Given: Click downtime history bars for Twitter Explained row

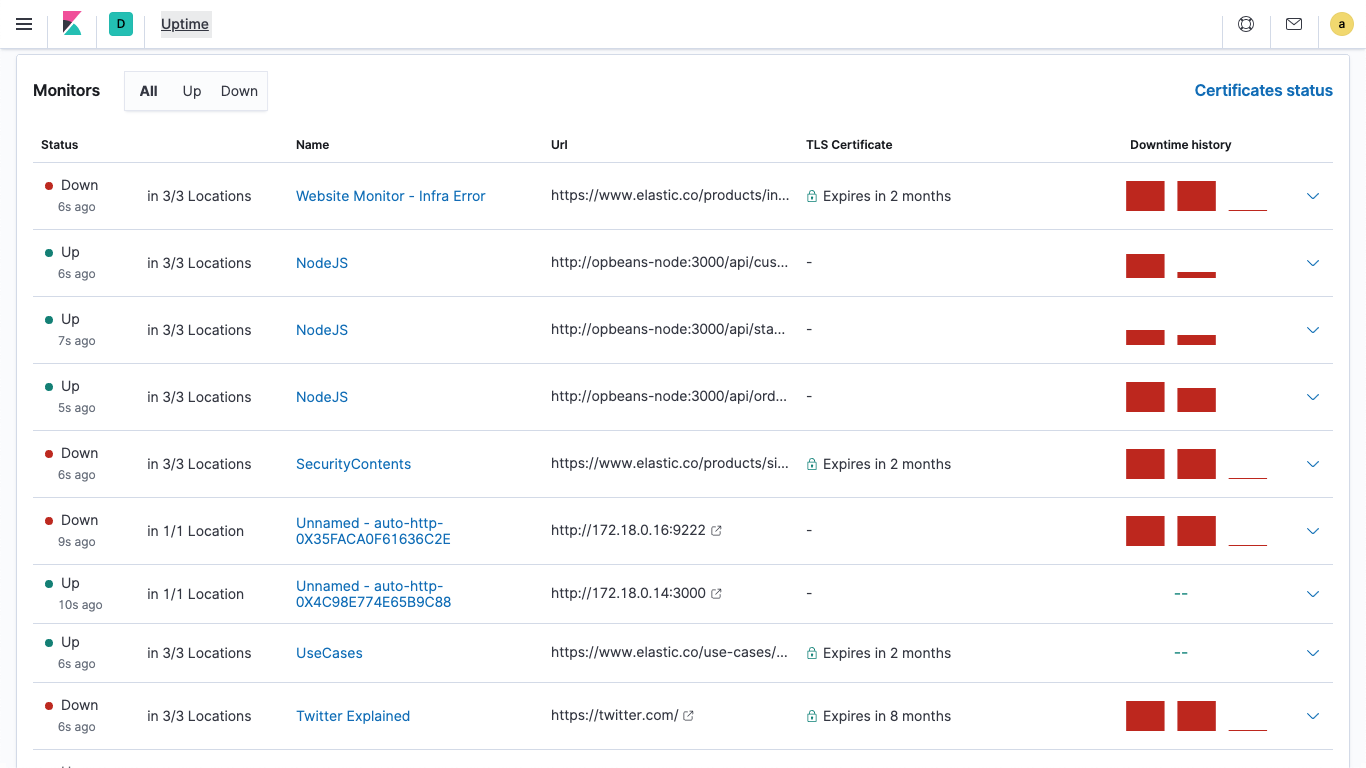Looking at the screenshot, I should 1196,716.
